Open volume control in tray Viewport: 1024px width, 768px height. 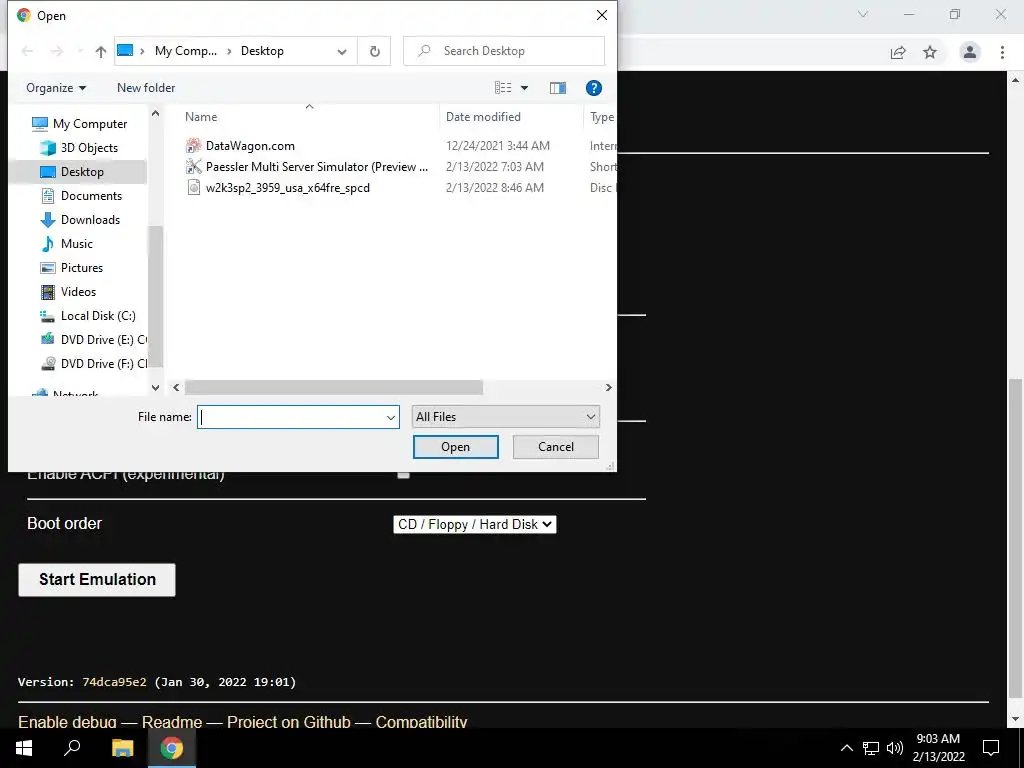pyautogui.click(x=895, y=748)
